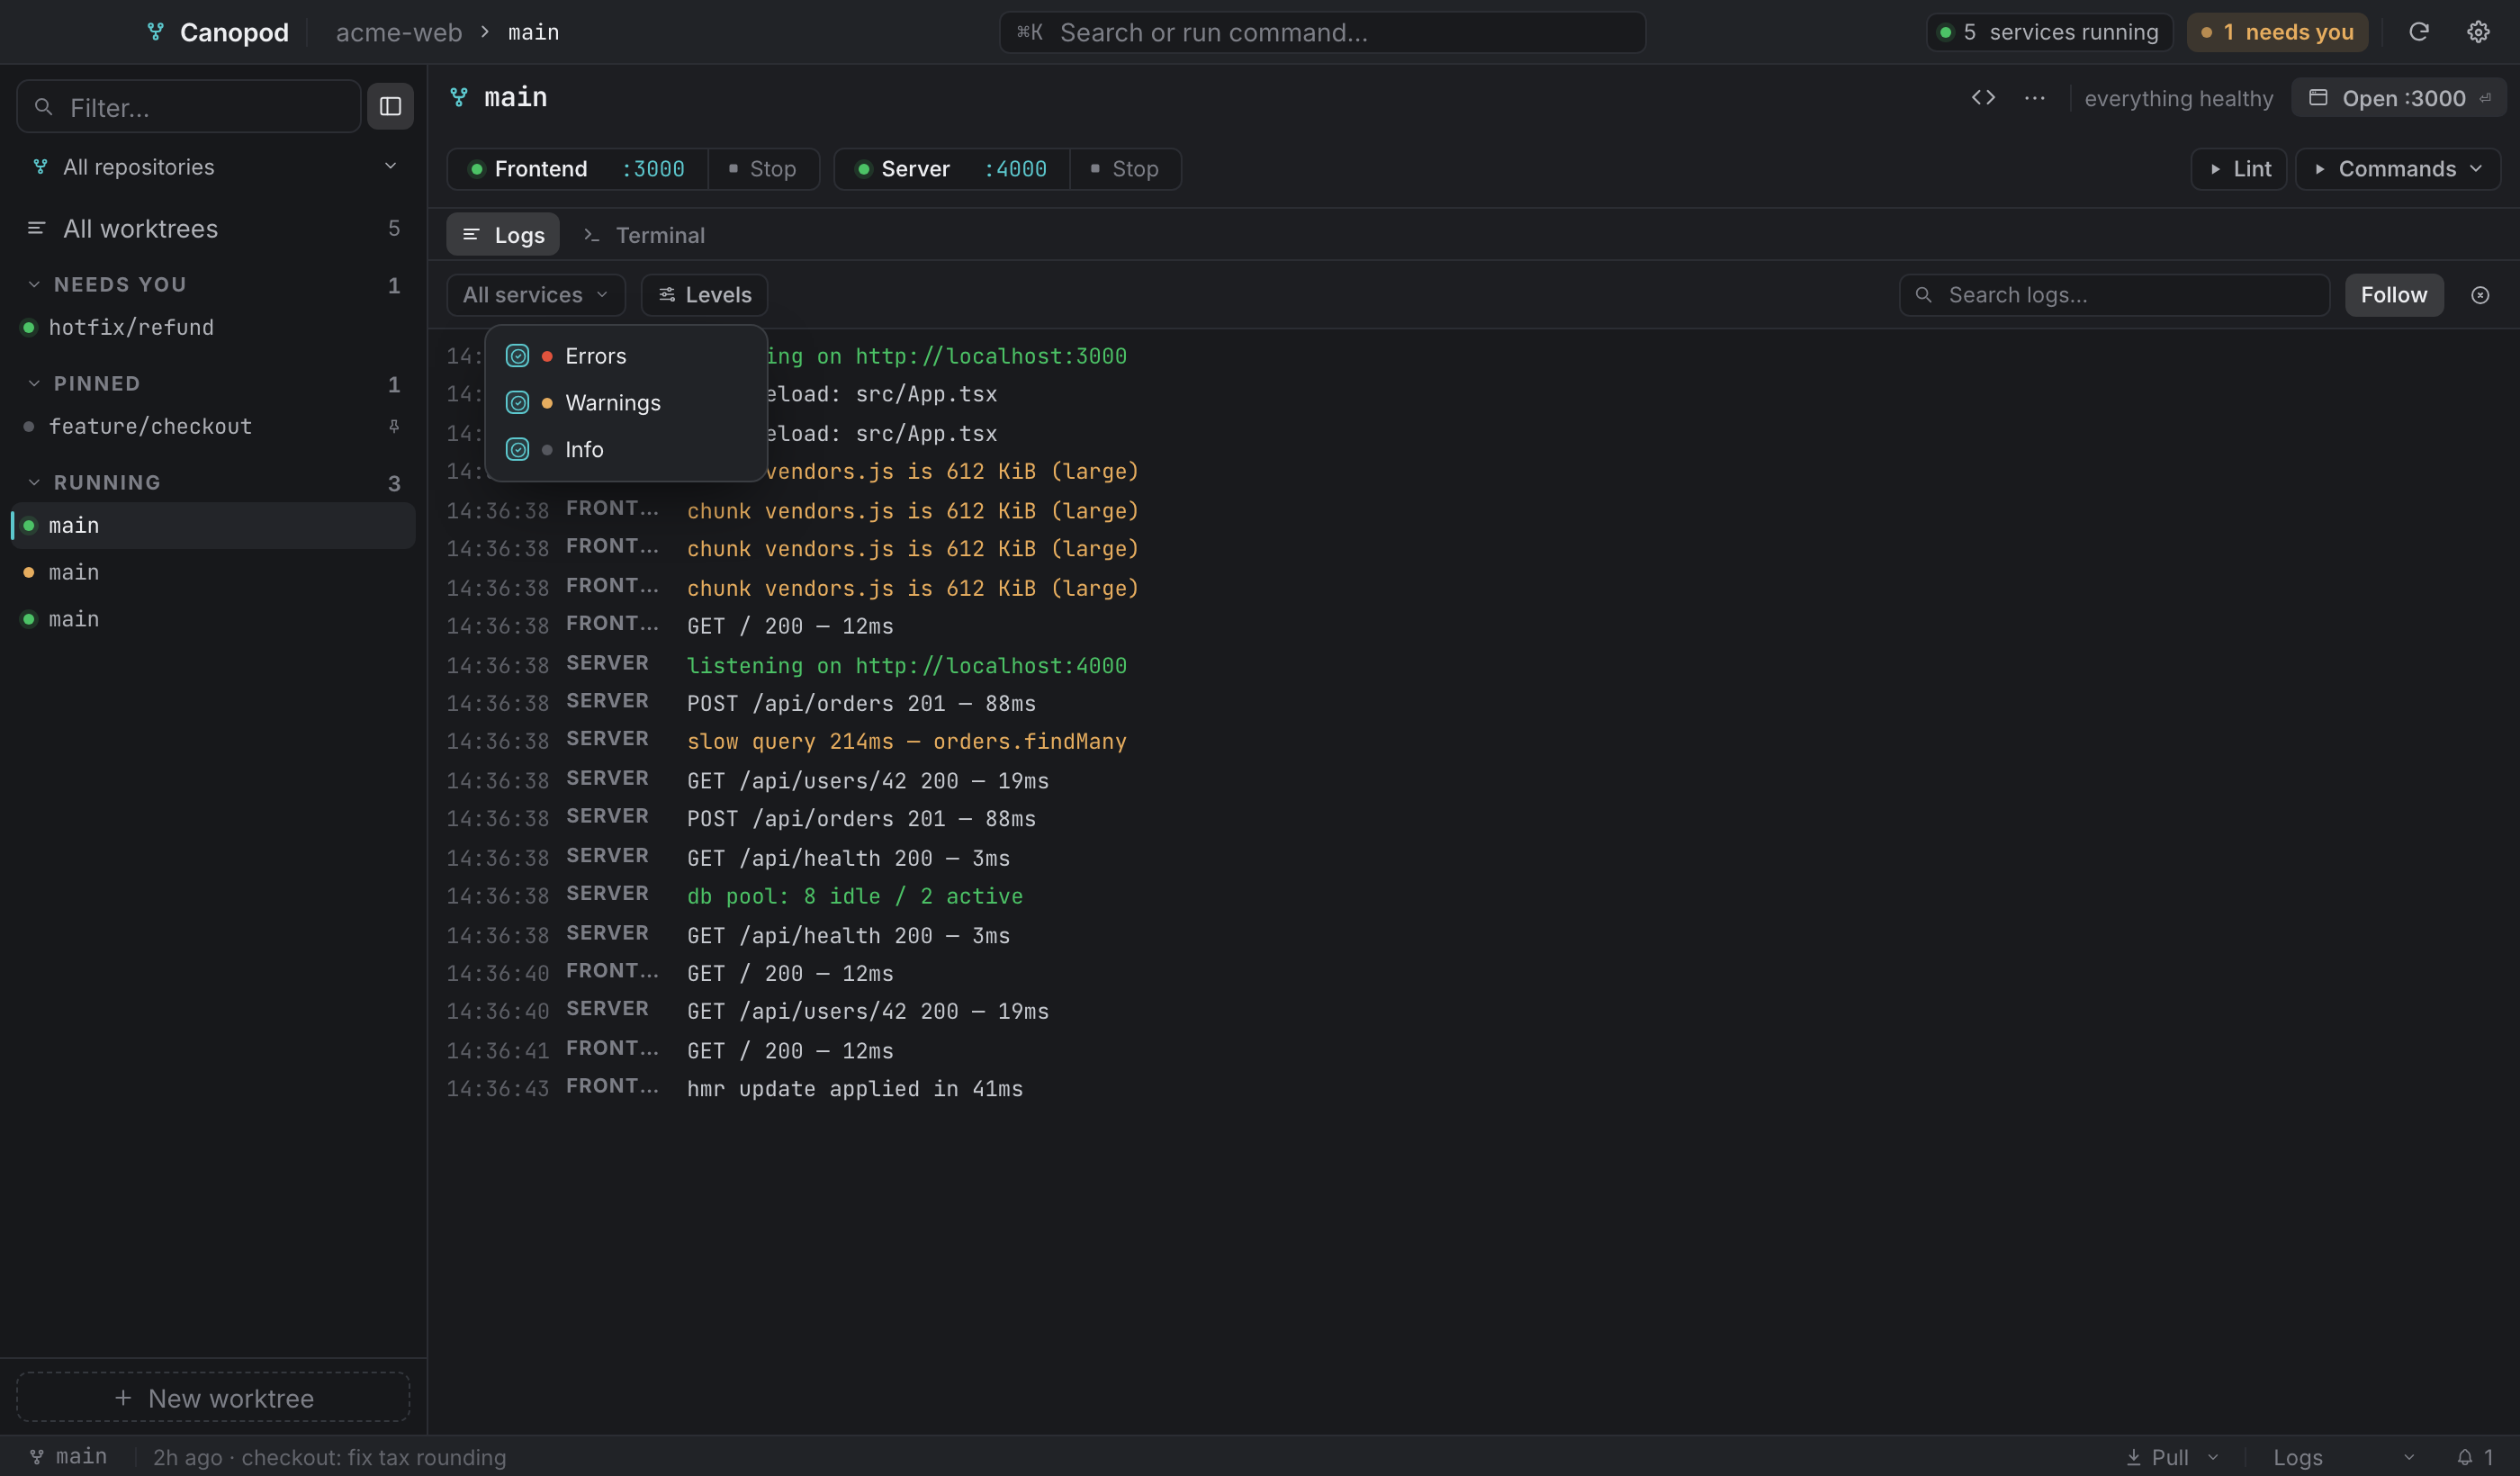The width and height of the screenshot is (2520, 1476).
Task: Click the branch icon beside main heading
Action: (459, 97)
